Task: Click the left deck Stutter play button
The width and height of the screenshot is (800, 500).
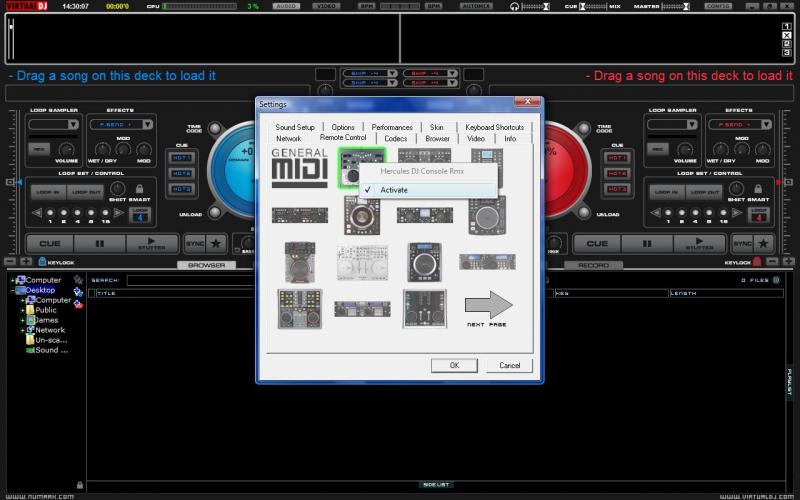Action: 152,243
